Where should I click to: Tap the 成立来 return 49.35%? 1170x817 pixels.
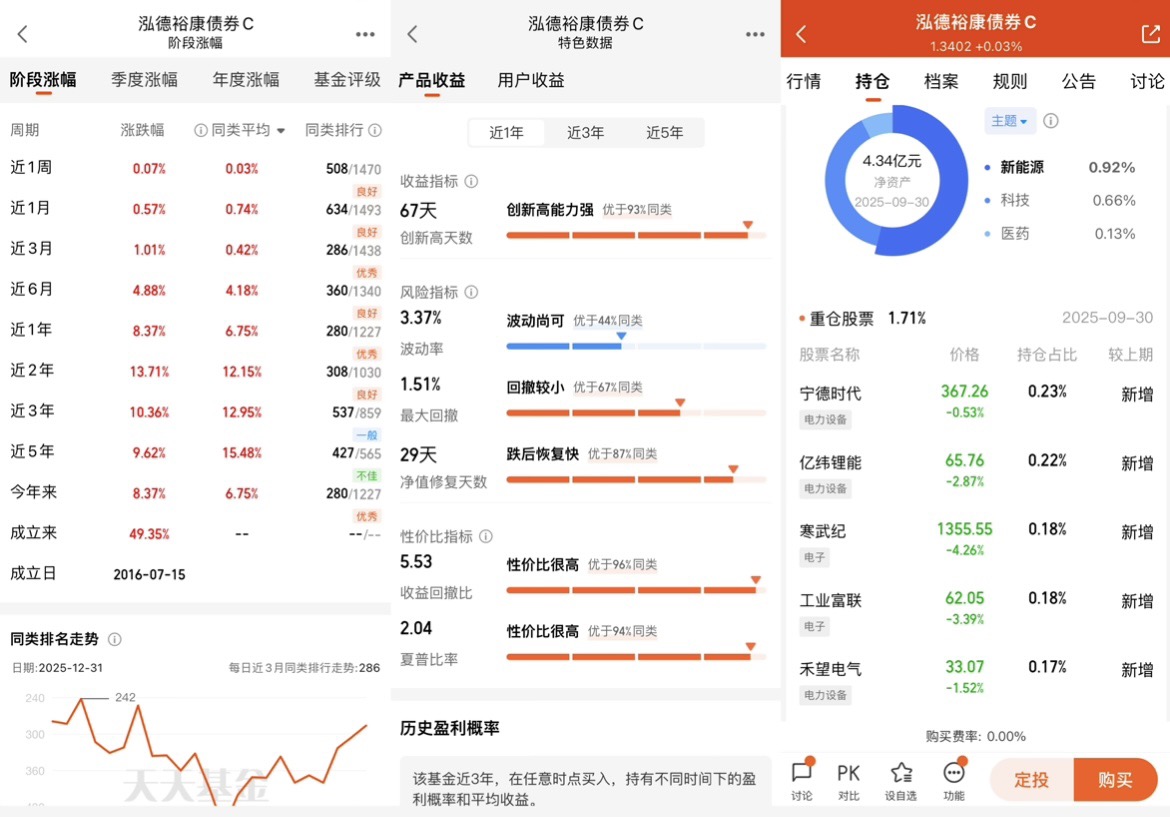click(x=149, y=533)
